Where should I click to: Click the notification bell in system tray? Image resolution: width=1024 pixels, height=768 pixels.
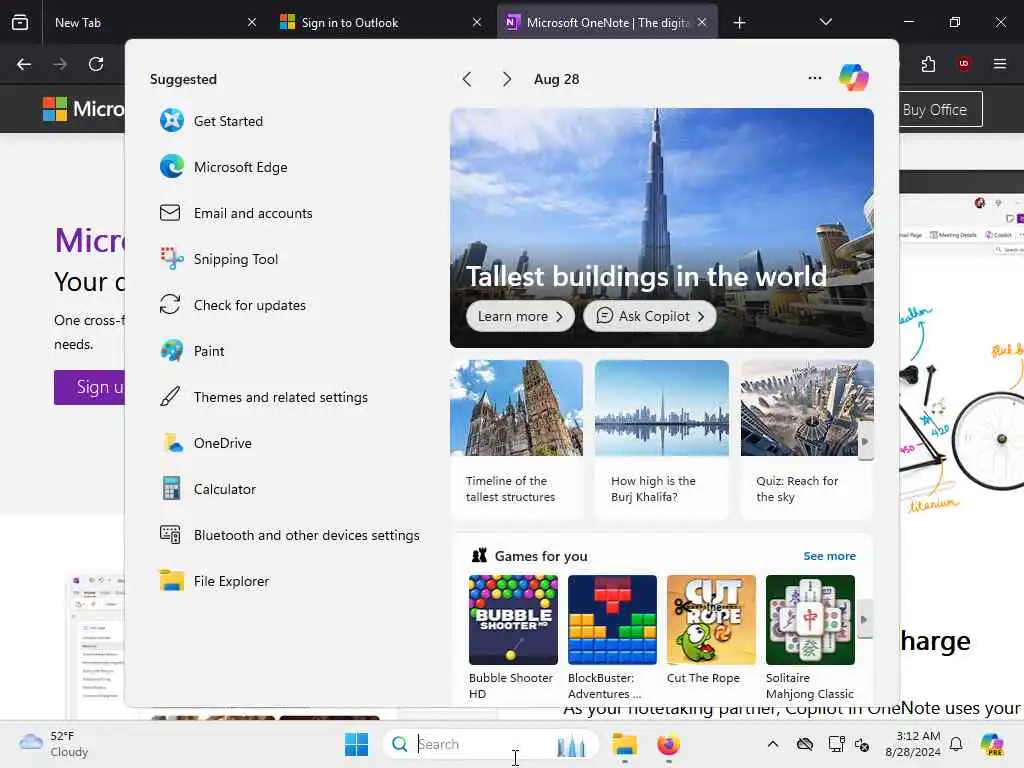(956, 744)
